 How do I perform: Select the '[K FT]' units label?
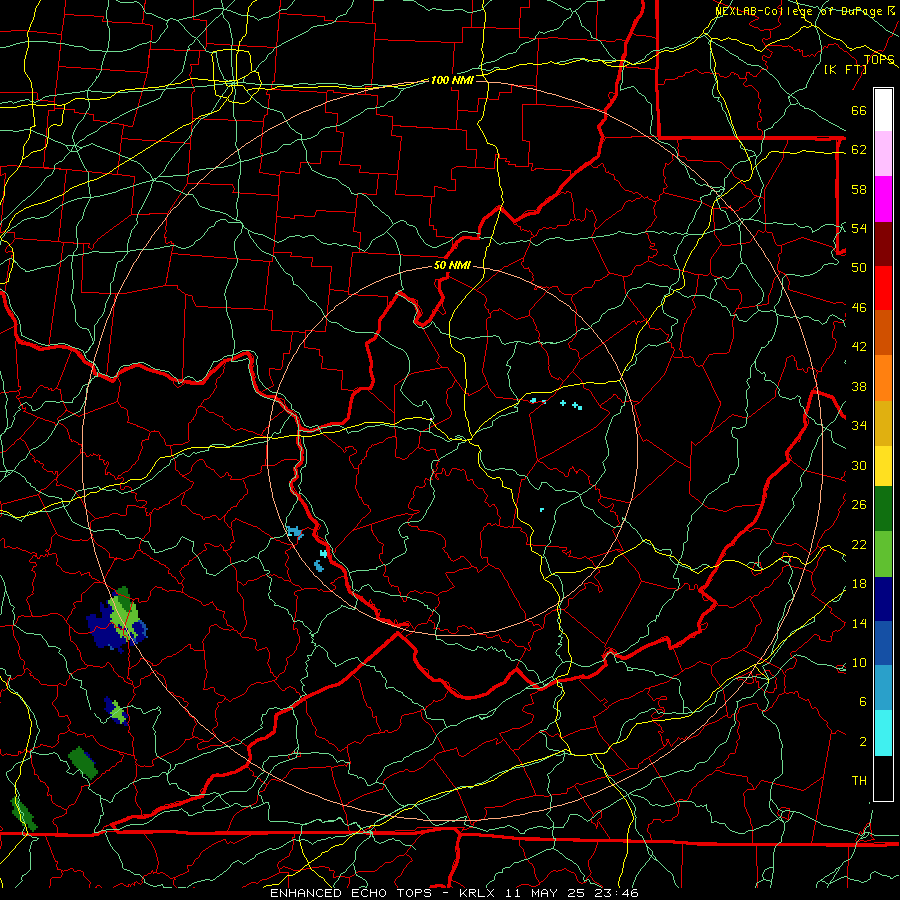[845, 70]
